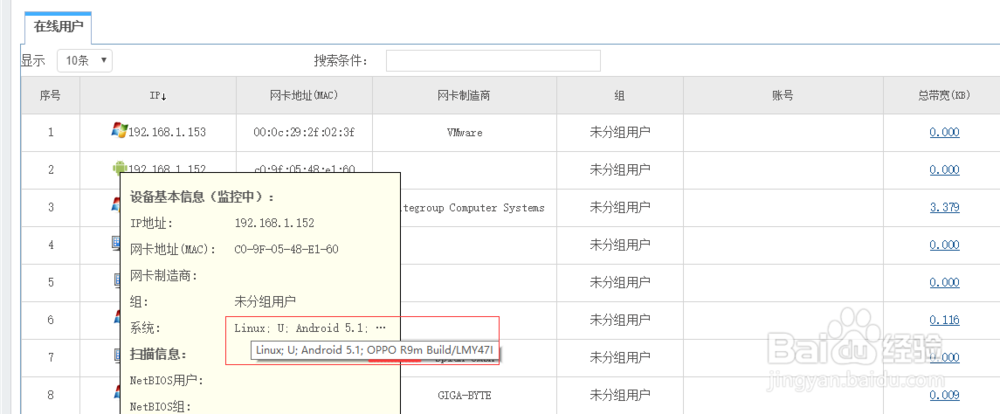This screenshot has width=1000, height=414.
Task: Click truncated system text Linux; U; Android 5.1; …
Action: 310,328
